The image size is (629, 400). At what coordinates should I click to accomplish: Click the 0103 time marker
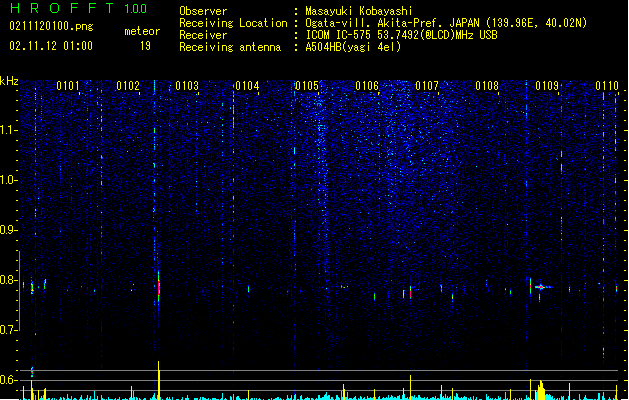click(x=187, y=86)
